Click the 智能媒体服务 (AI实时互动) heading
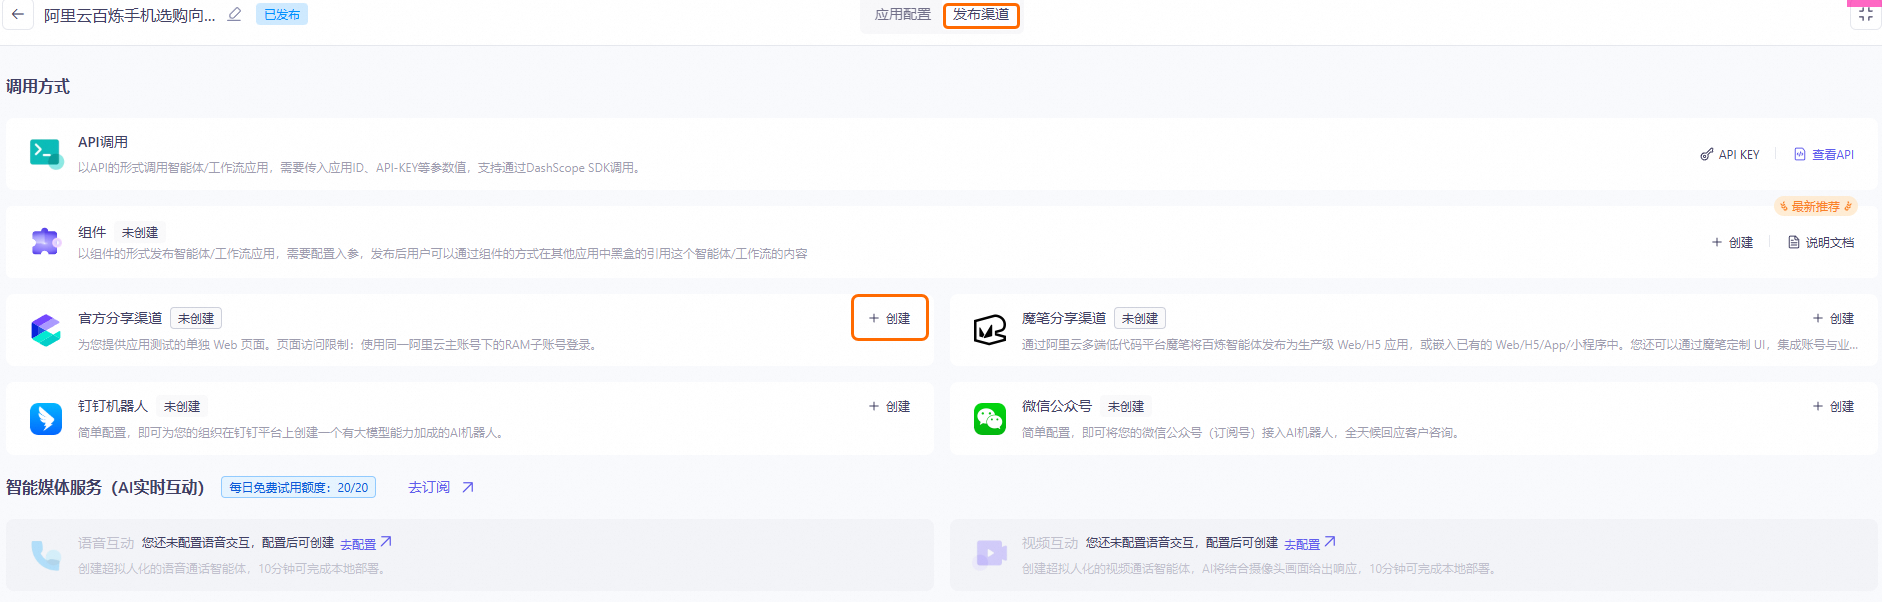The width and height of the screenshot is (1882, 602). tap(105, 488)
